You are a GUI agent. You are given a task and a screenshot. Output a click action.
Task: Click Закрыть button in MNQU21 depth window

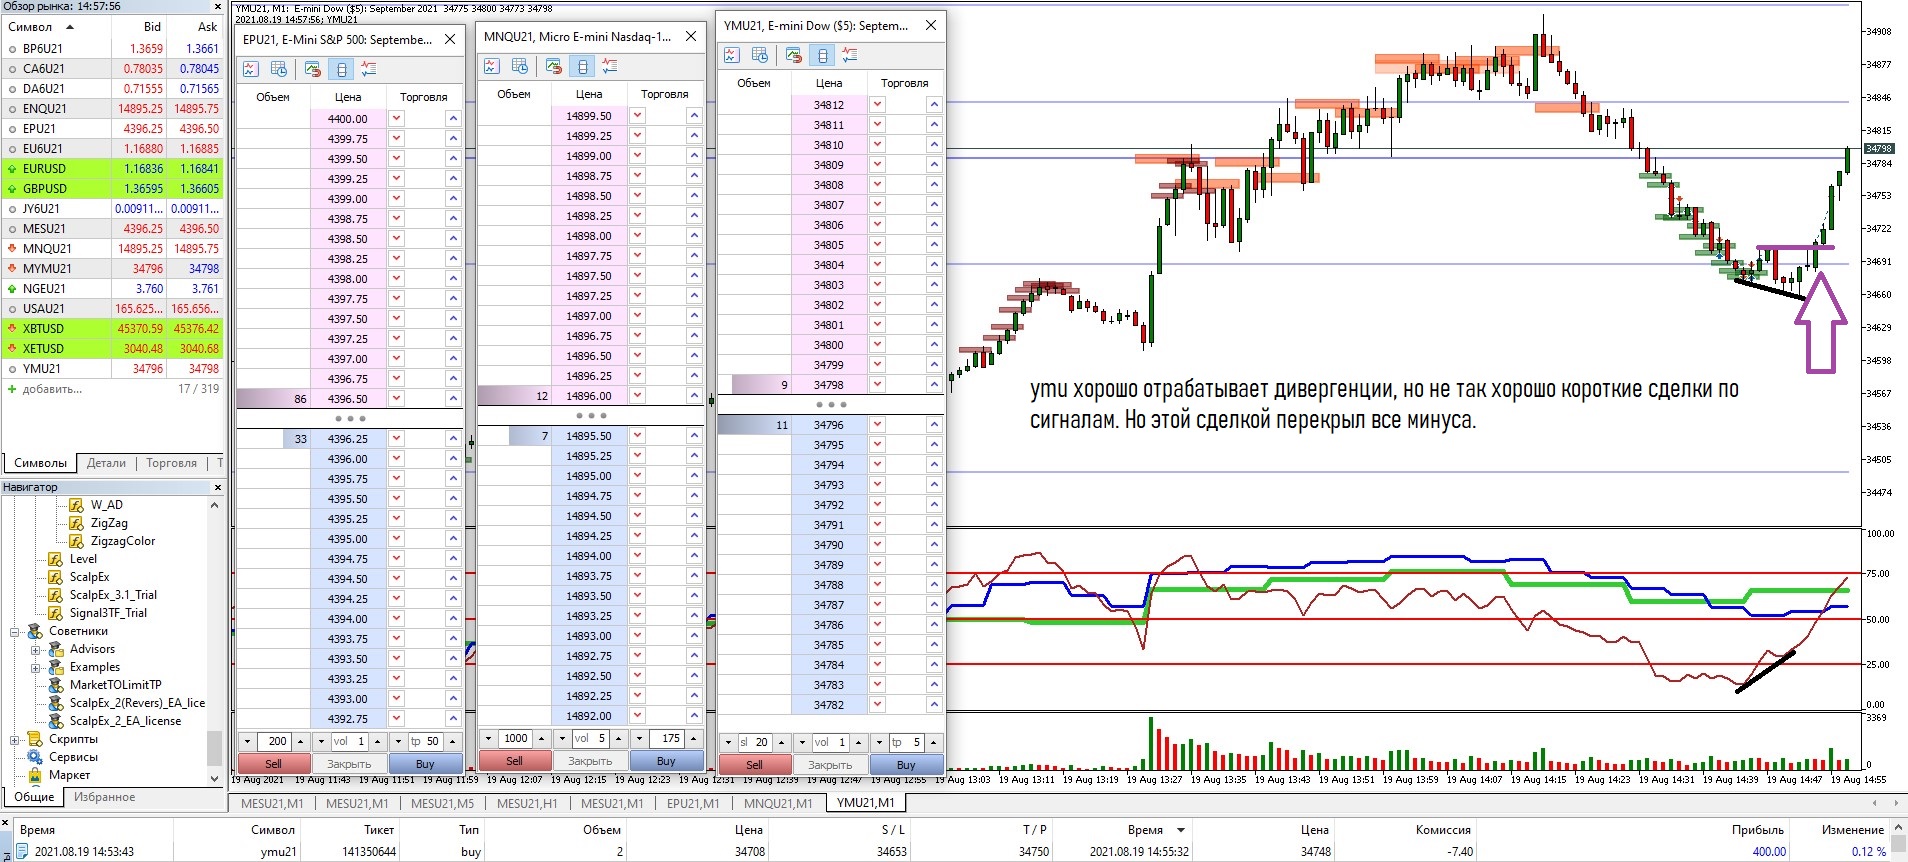(x=590, y=761)
